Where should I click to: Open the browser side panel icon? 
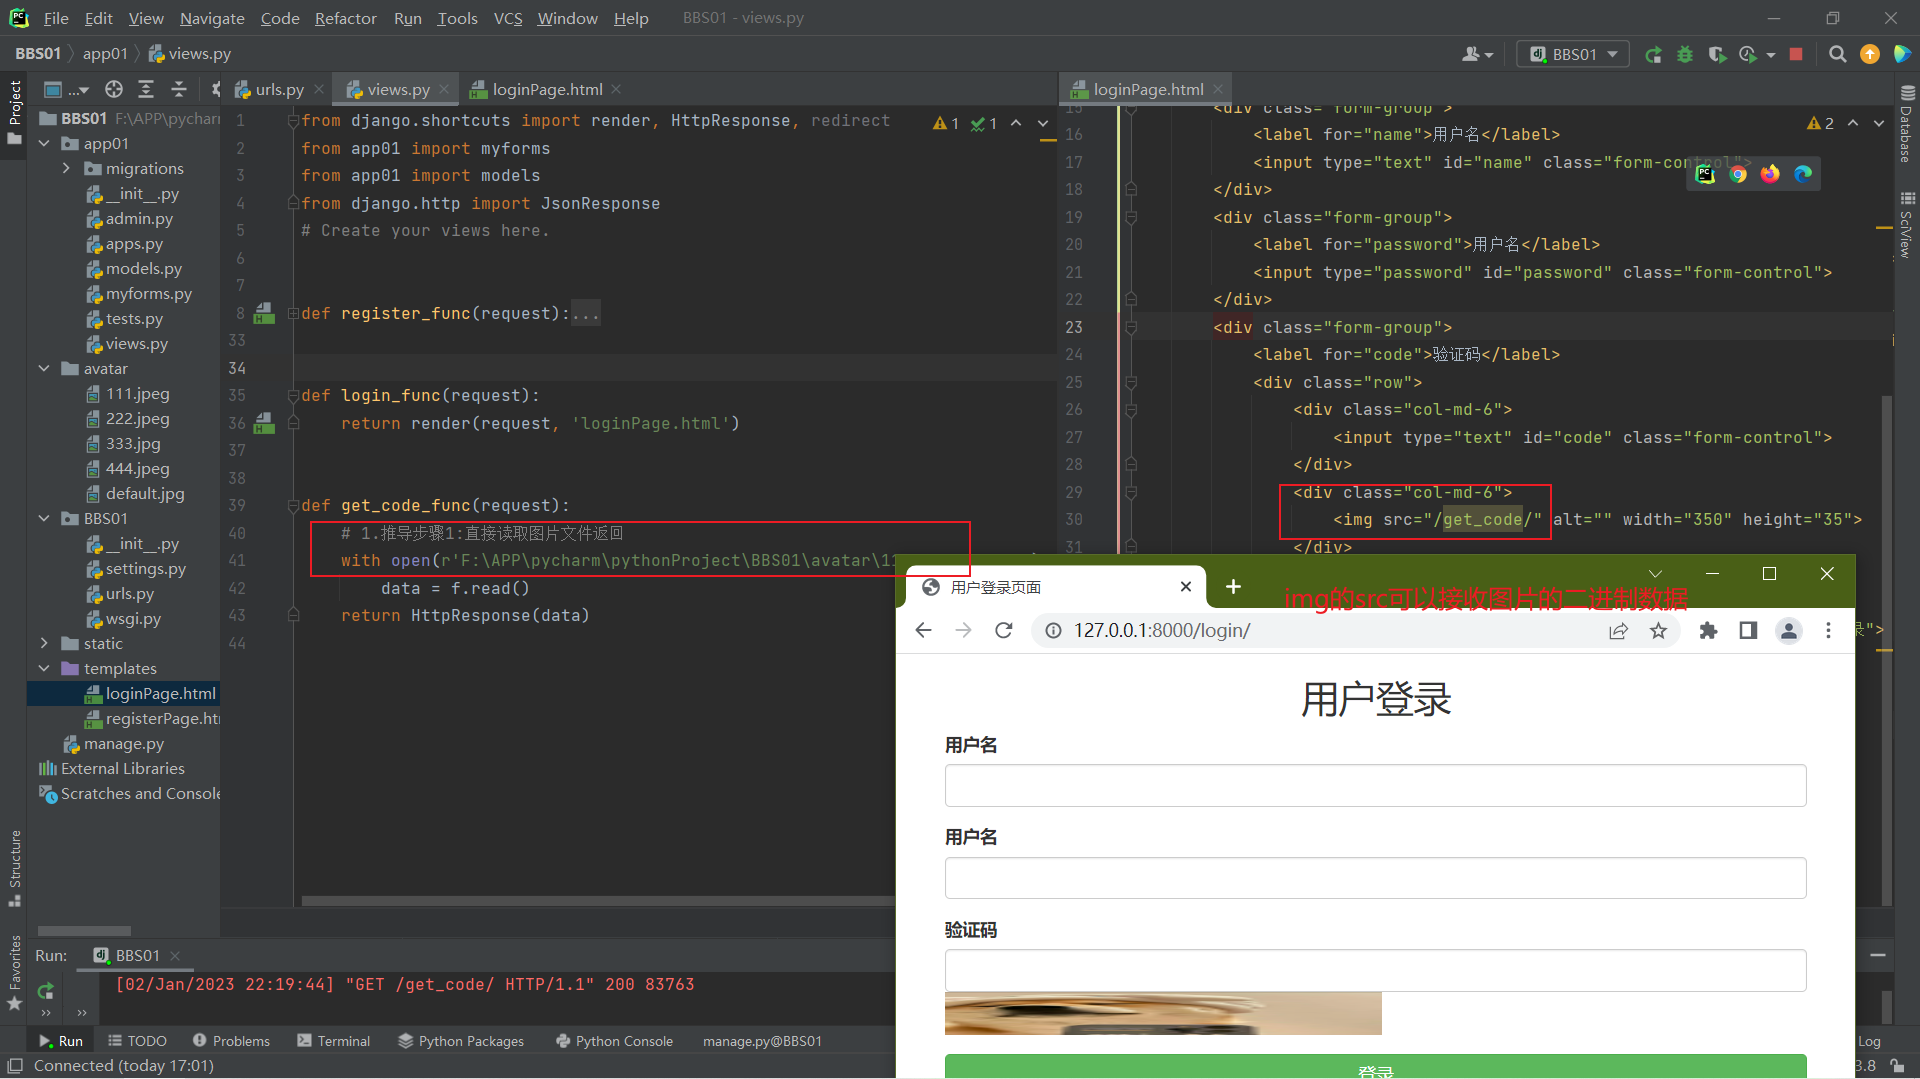pyautogui.click(x=1748, y=630)
